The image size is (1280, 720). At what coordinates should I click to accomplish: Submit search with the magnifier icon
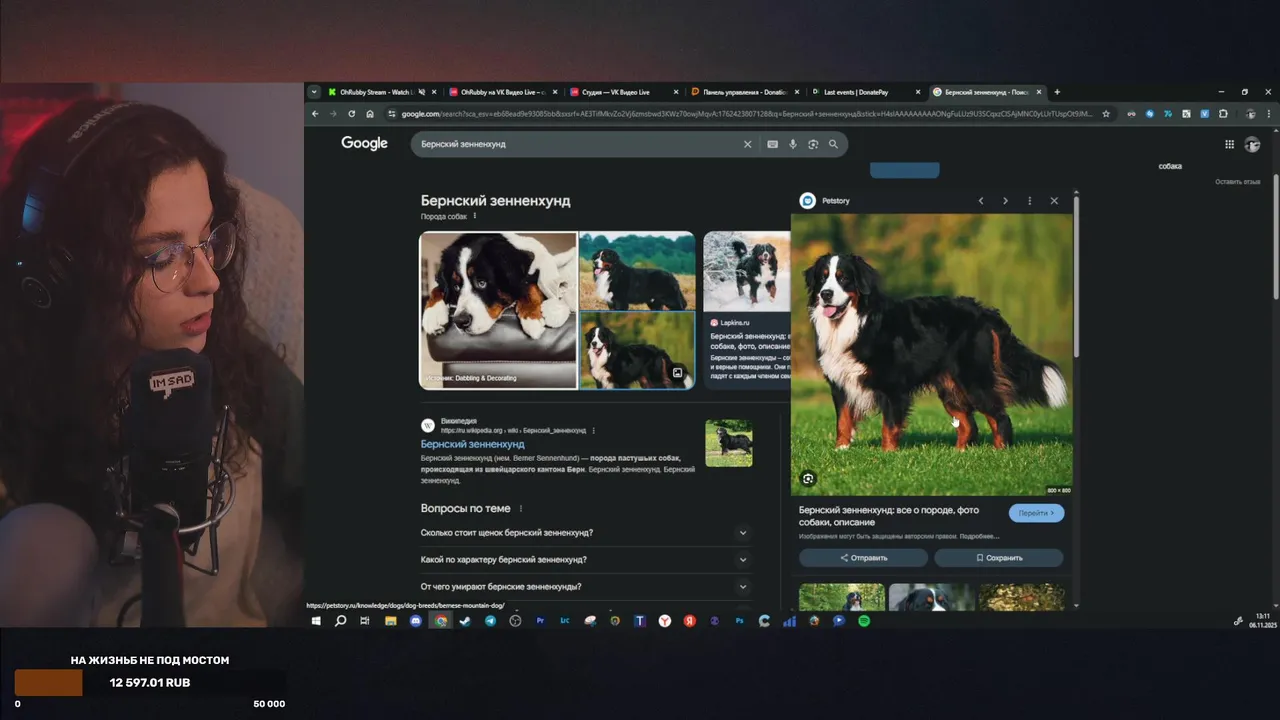click(x=833, y=144)
